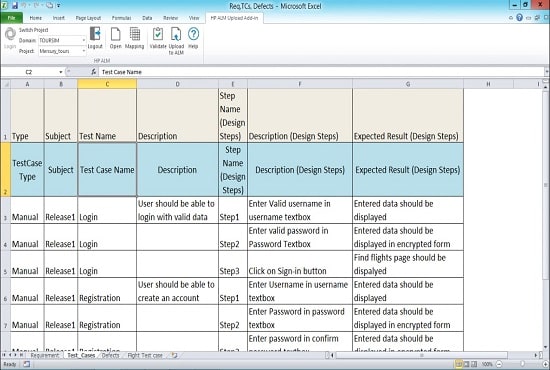Click the fx insert function button
Viewport: 550px width, 370px height.
click(94, 72)
